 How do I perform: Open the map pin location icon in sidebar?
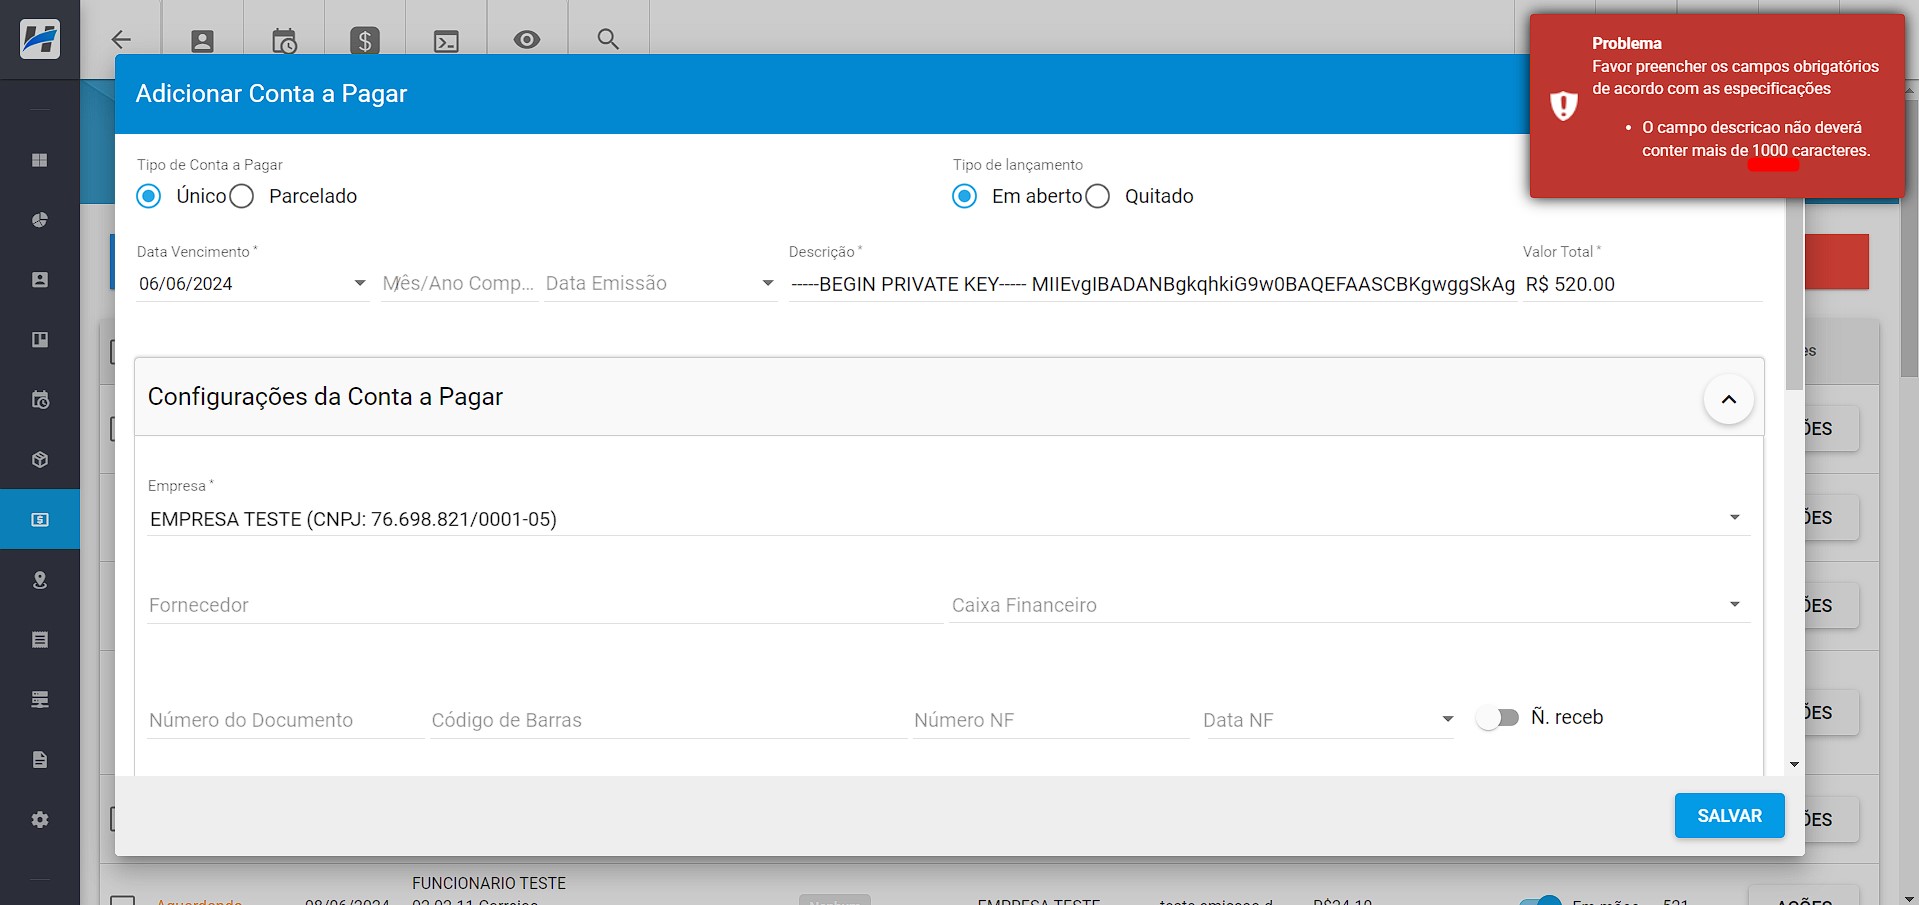pyautogui.click(x=40, y=580)
